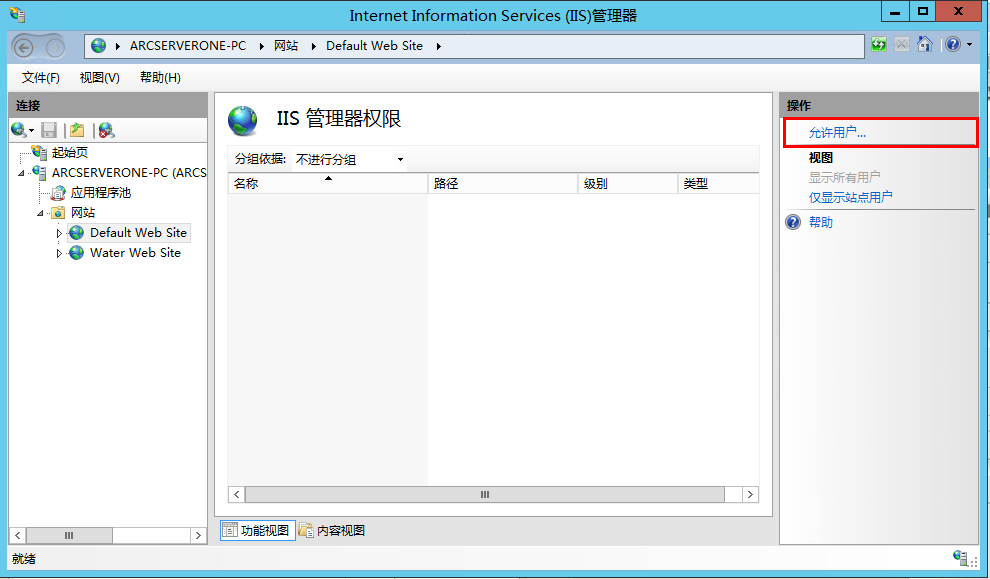Image resolution: width=990 pixels, height=579 pixels.
Task: Collapse the ARCSERVERONE-PC server node
Action: 21,173
